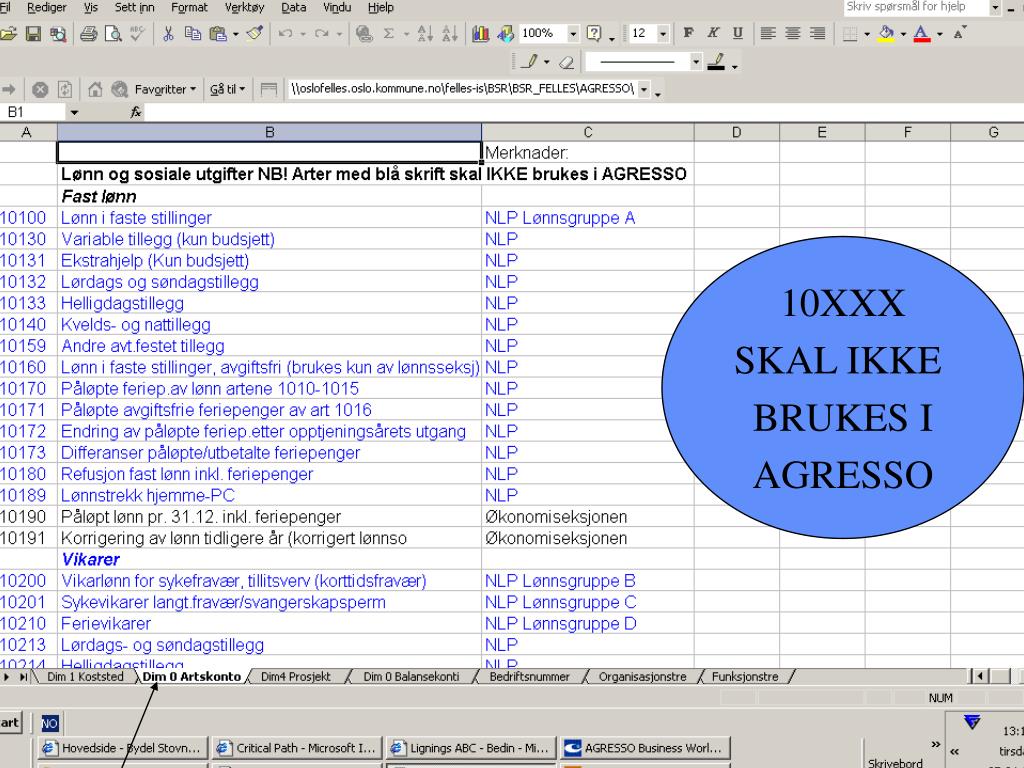Open the font size 12 dropdown
The width and height of the screenshot is (1024, 768).
tap(663, 33)
